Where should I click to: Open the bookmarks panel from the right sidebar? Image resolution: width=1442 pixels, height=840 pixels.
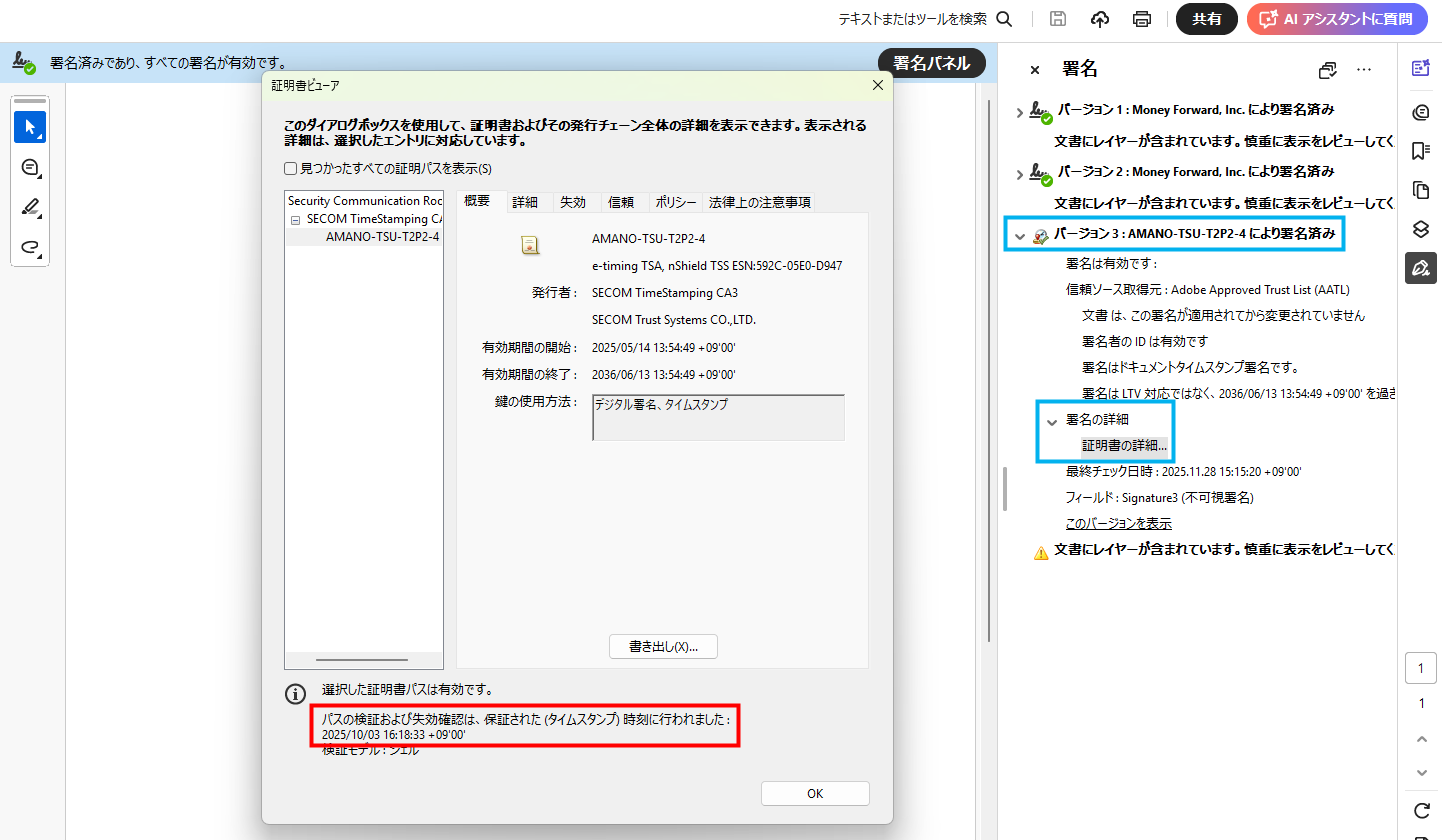point(1420,150)
